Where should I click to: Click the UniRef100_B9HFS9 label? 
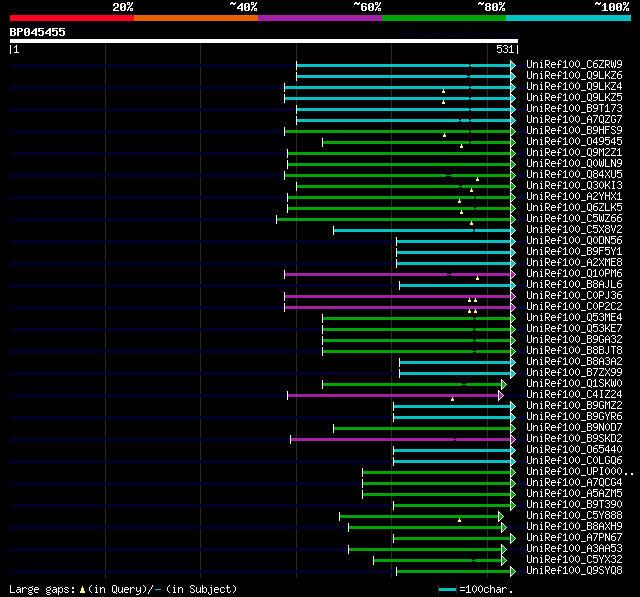pyautogui.click(x=574, y=131)
